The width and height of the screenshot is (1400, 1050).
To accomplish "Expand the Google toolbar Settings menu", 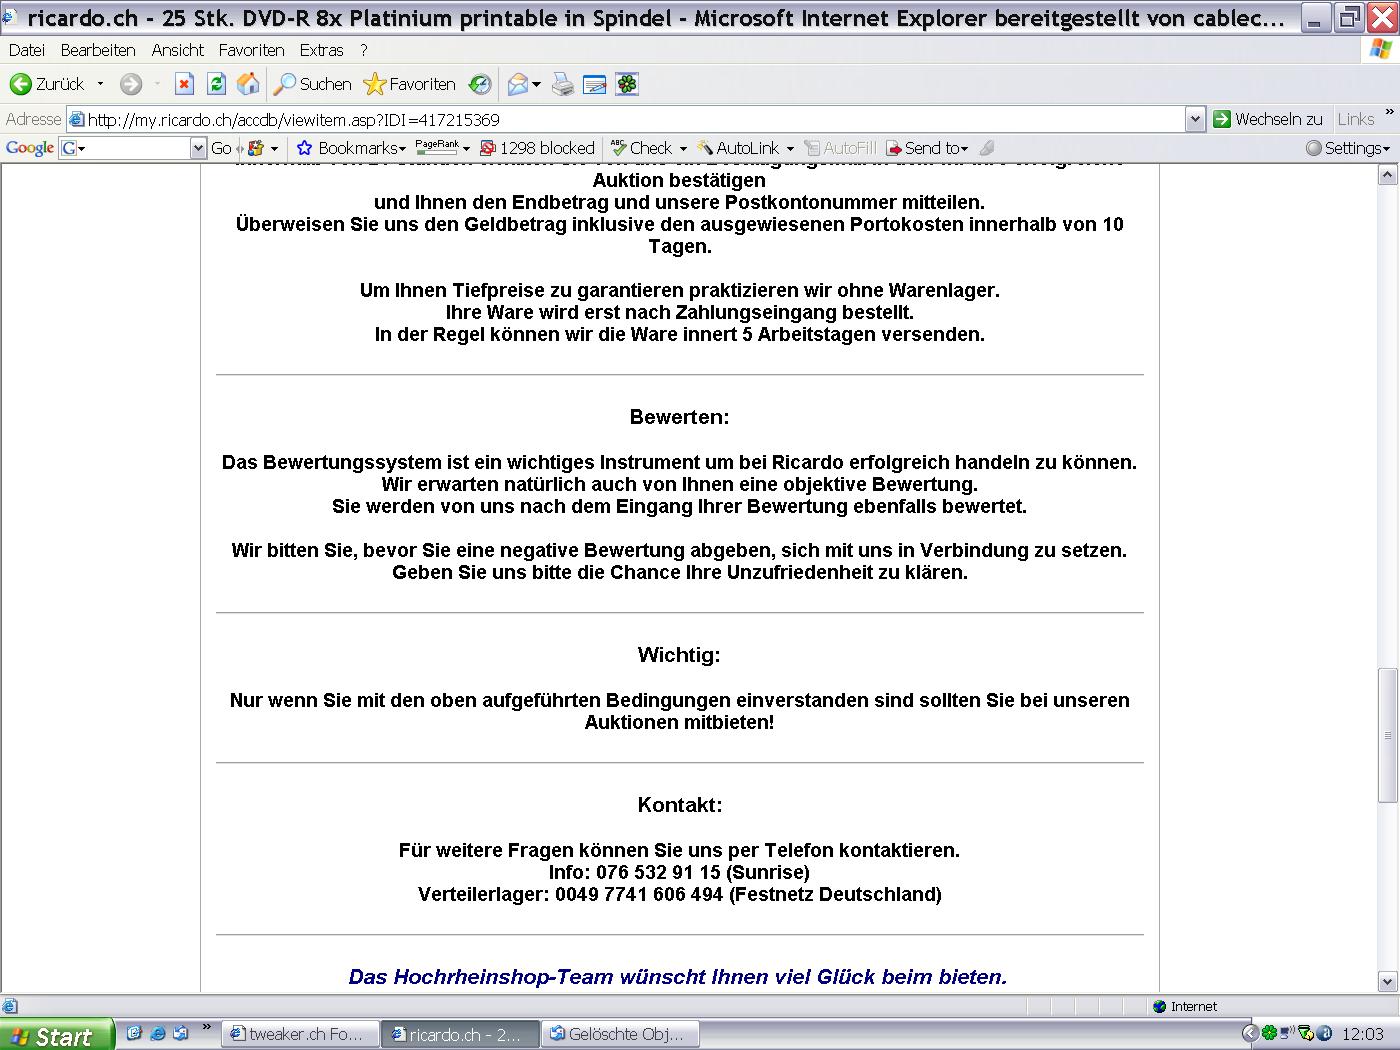I will click(x=1348, y=148).
